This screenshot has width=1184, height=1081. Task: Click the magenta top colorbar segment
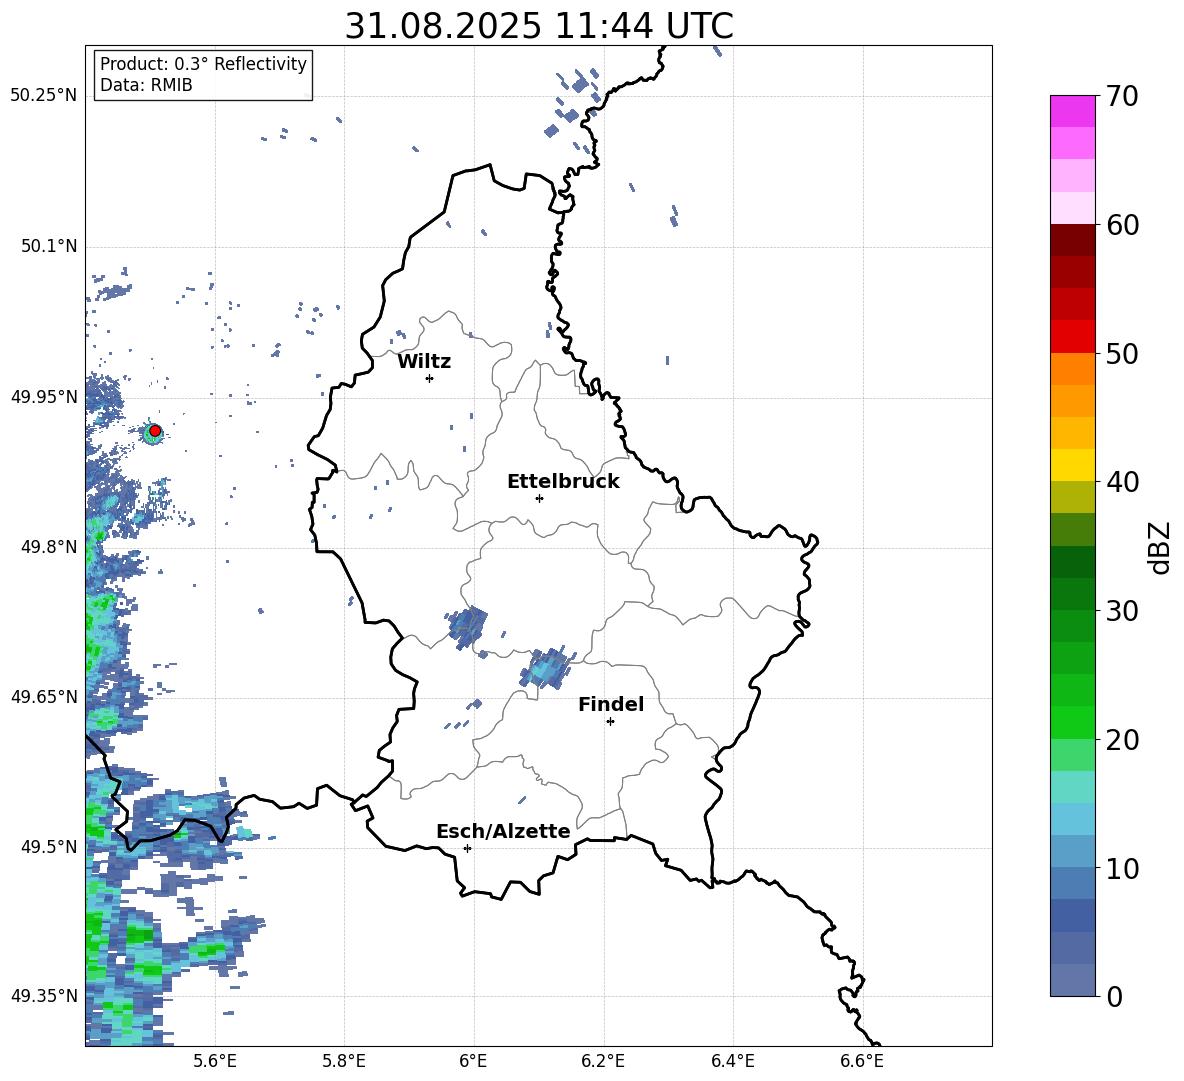coord(1072,111)
